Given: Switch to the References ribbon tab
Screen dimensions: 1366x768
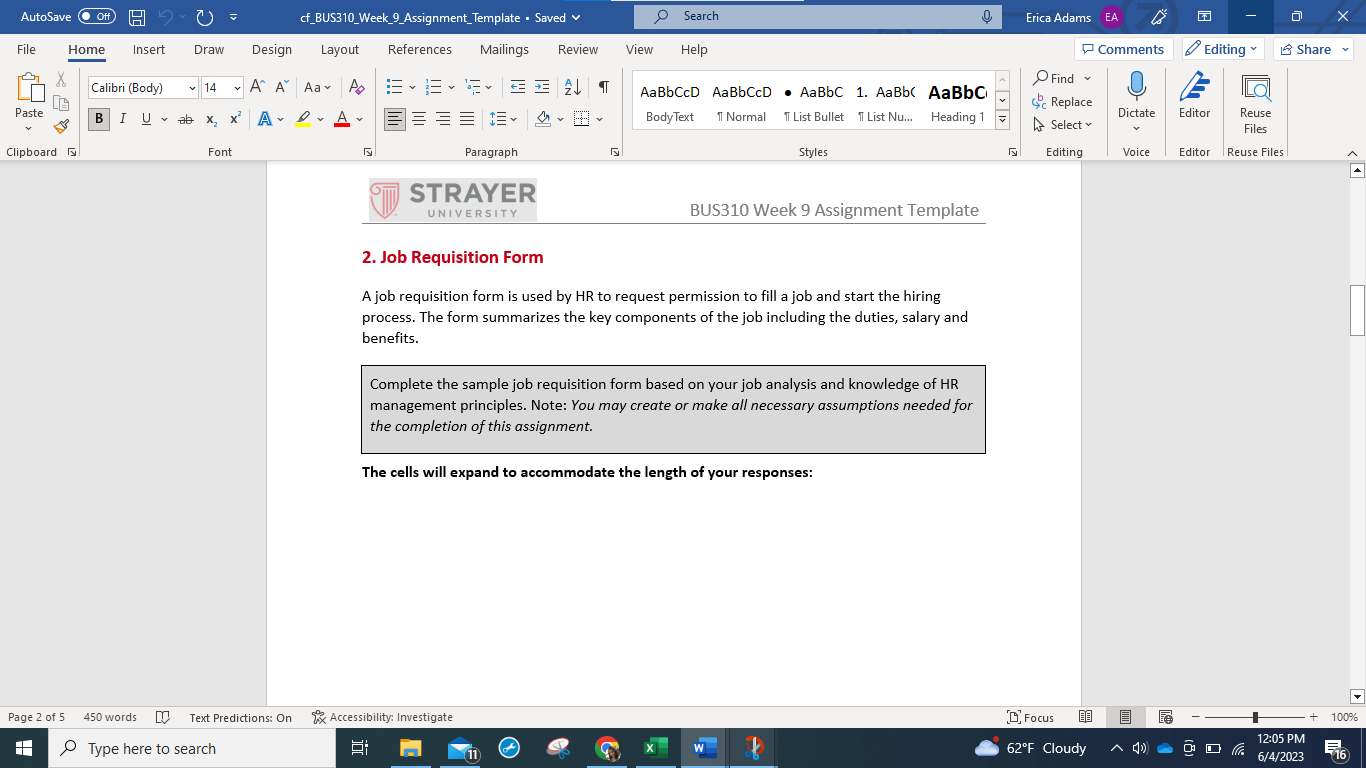Looking at the screenshot, I should tap(420, 49).
